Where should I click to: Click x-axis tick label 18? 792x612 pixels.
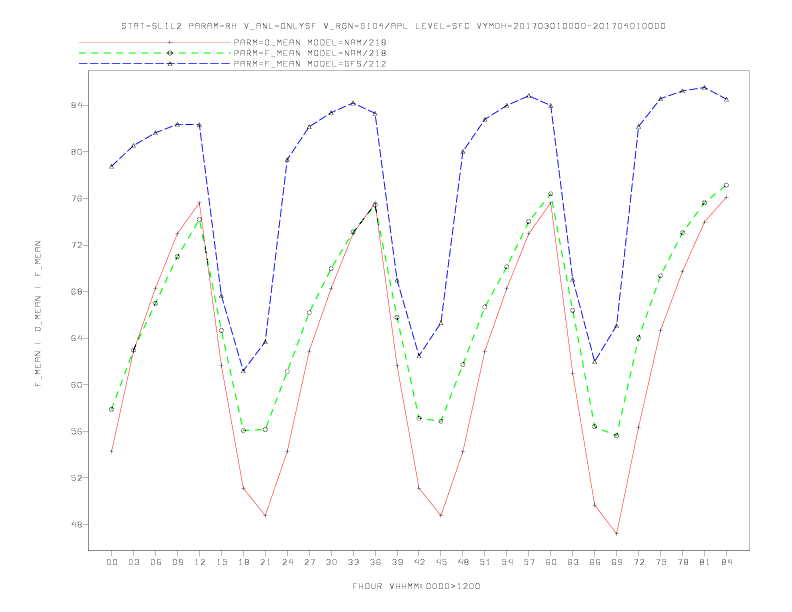pos(243,562)
